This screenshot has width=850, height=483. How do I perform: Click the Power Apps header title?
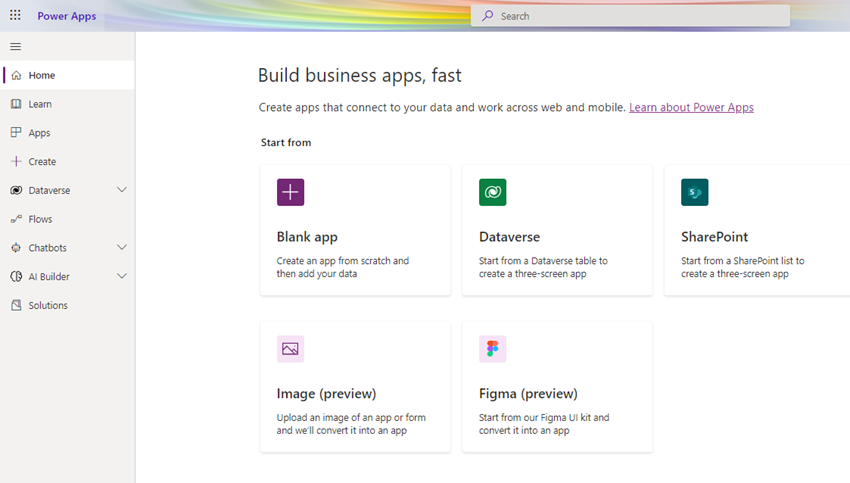tap(67, 16)
